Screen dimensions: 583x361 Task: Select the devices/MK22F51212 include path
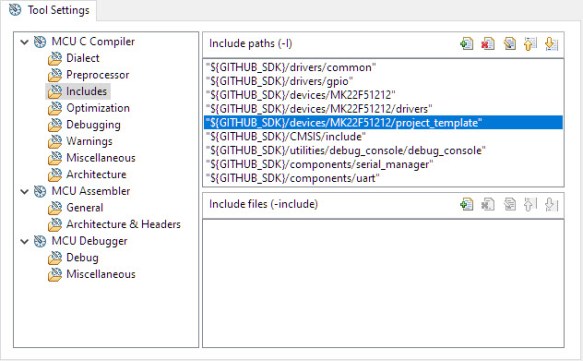coord(383,95)
